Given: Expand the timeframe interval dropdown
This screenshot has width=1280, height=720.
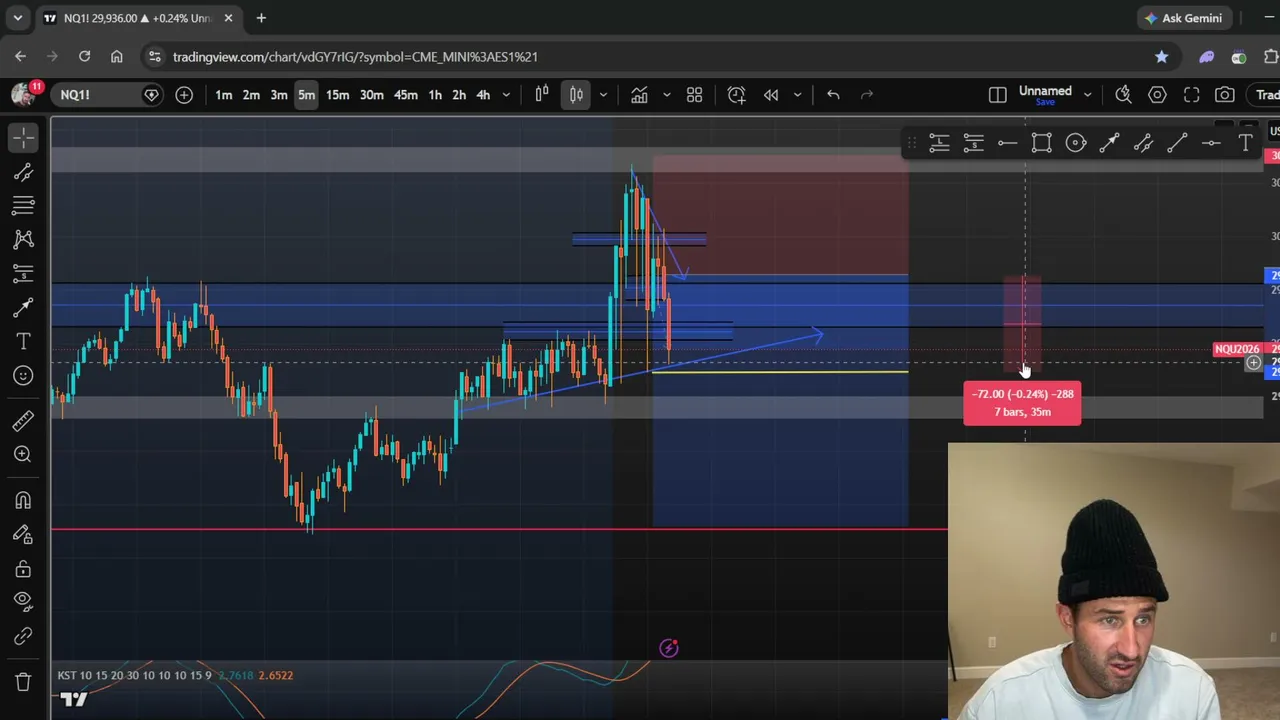Looking at the screenshot, I should coord(506,95).
